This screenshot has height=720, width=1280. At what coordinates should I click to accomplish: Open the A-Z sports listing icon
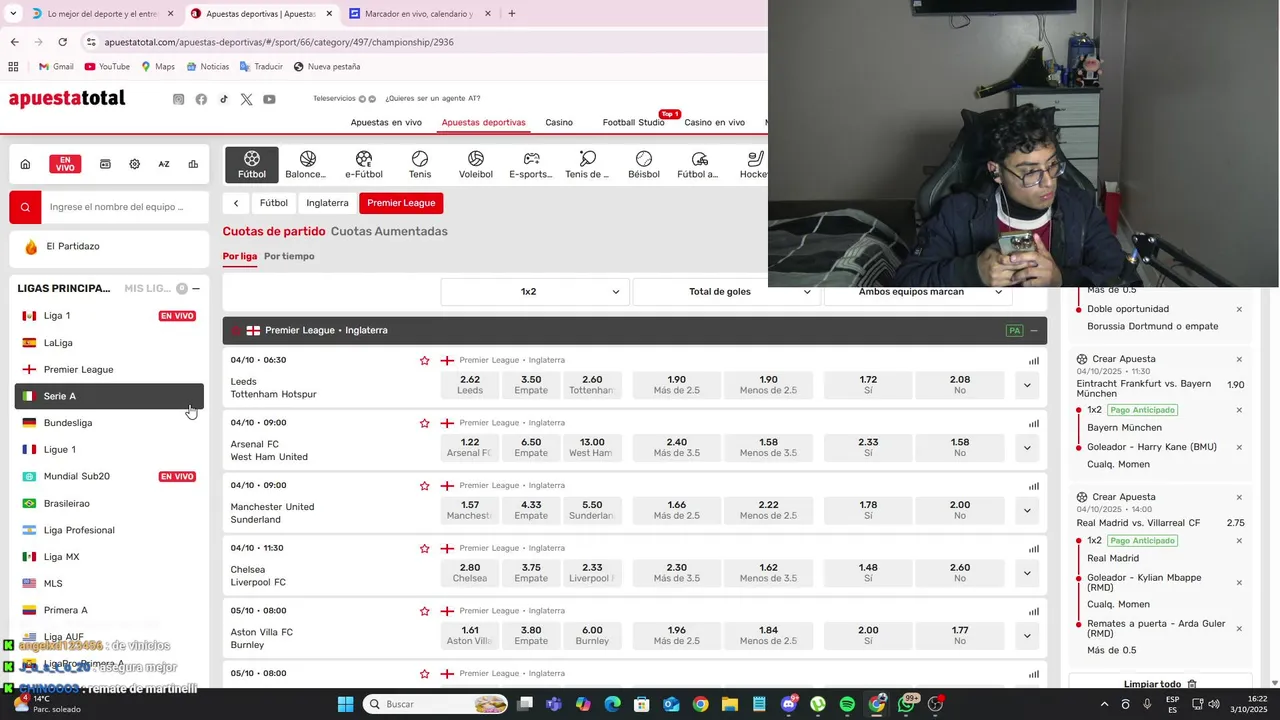164,164
